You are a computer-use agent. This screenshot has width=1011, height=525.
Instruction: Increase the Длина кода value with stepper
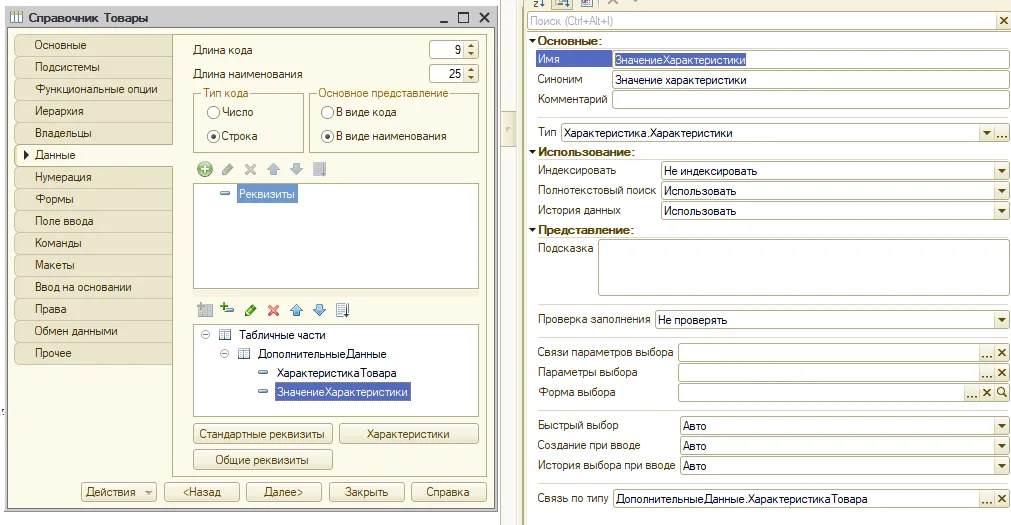pyautogui.click(x=471, y=46)
